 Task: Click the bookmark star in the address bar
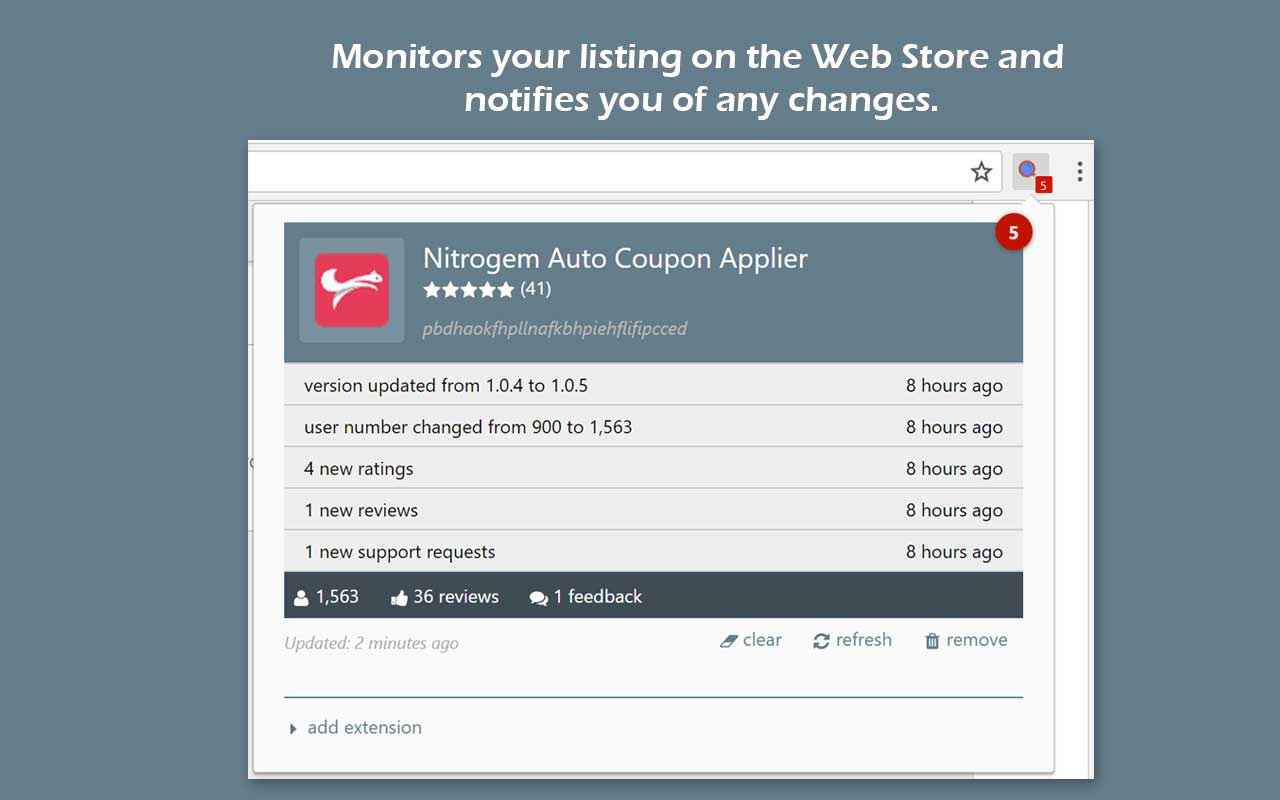(981, 171)
